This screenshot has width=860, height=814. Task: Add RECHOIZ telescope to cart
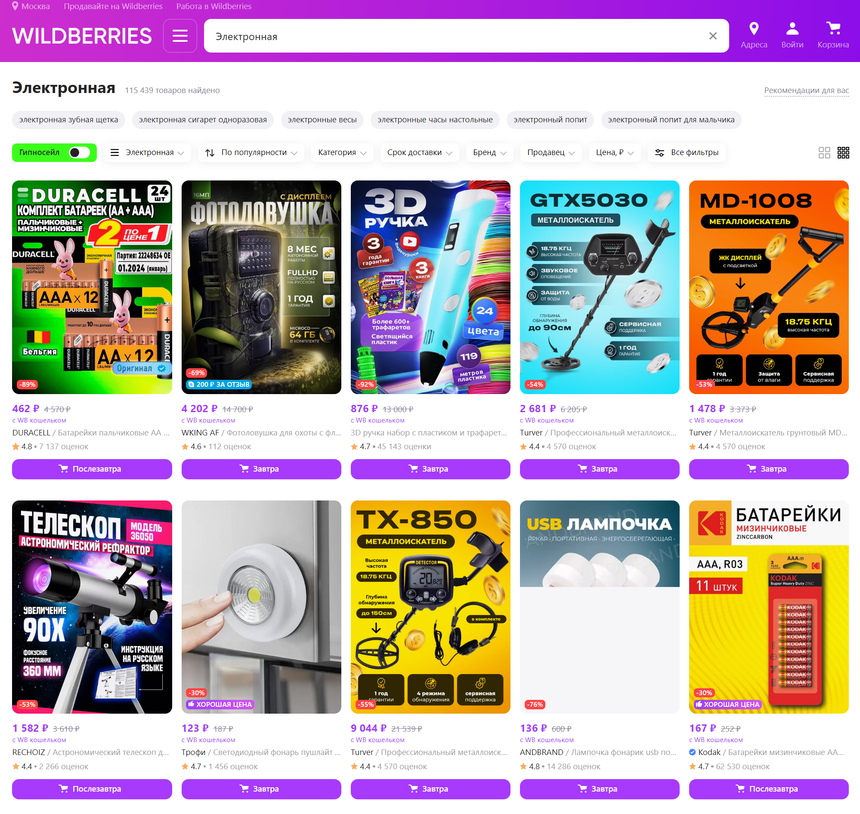92,789
